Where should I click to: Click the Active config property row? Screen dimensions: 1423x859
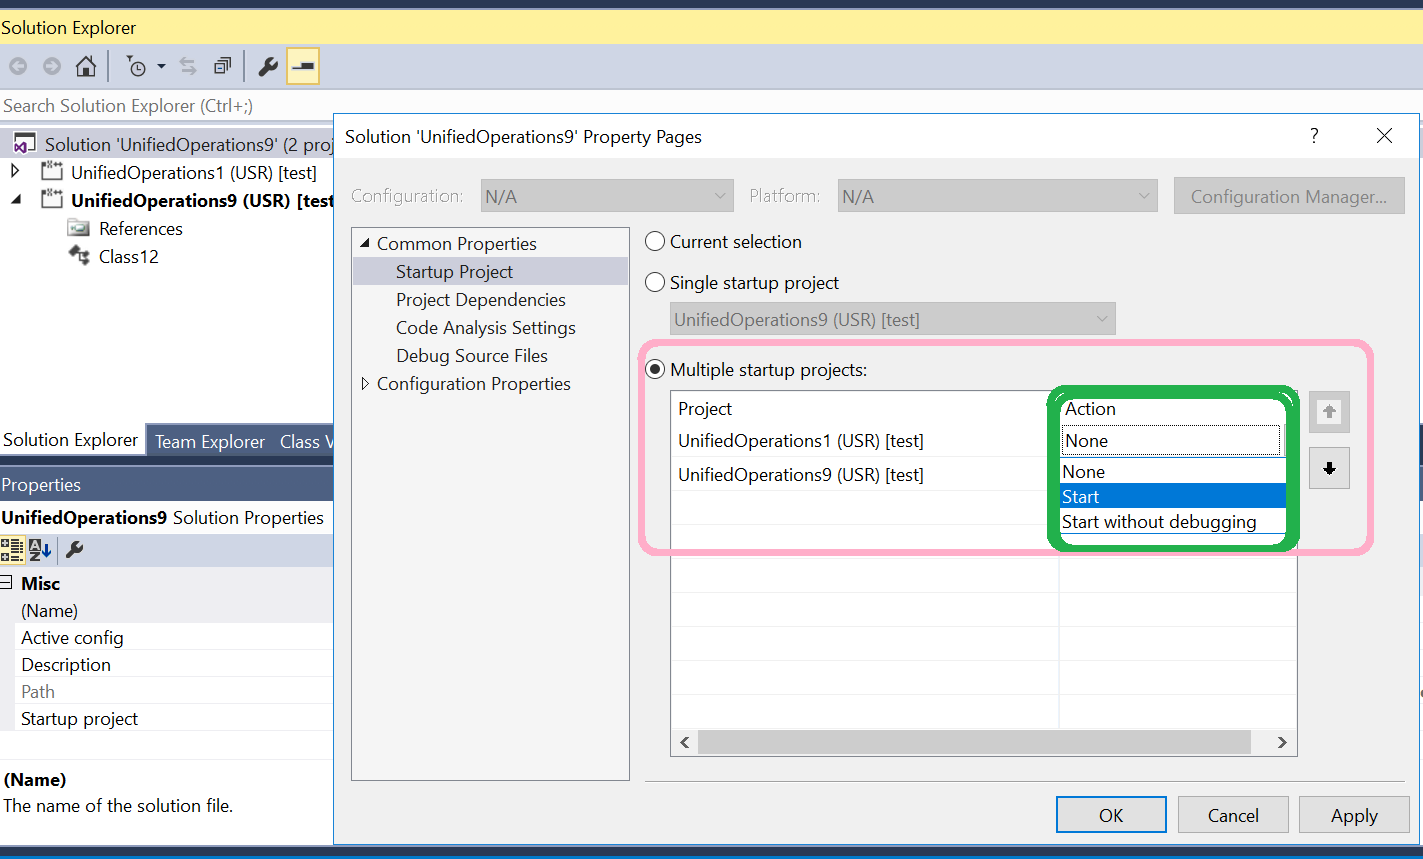coord(166,637)
